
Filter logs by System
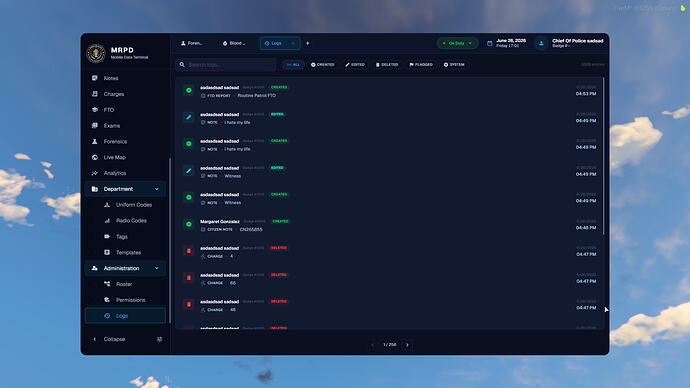(x=454, y=65)
